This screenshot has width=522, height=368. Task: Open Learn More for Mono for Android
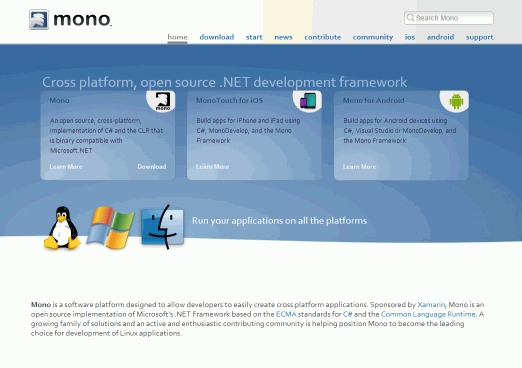tap(359, 167)
